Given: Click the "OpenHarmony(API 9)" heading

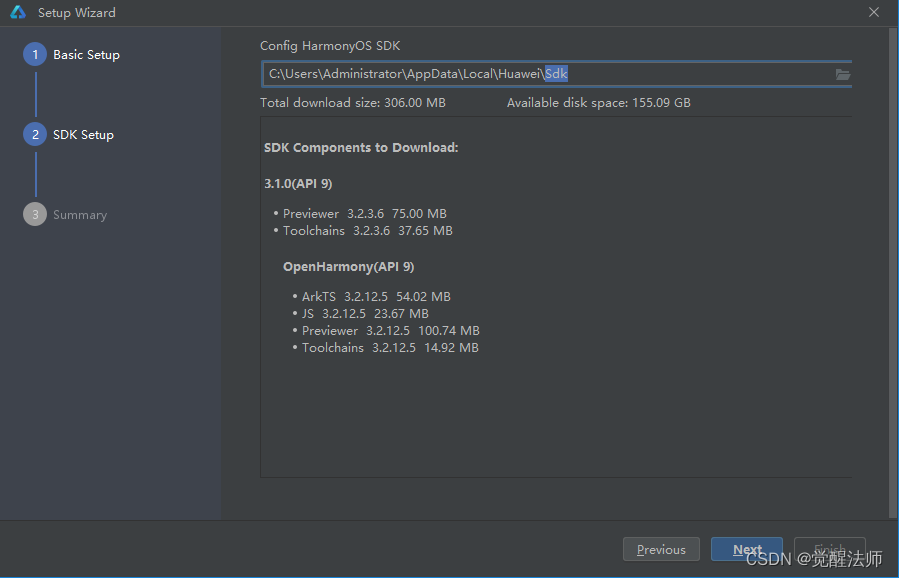Looking at the screenshot, I should [x=349, y=267].
